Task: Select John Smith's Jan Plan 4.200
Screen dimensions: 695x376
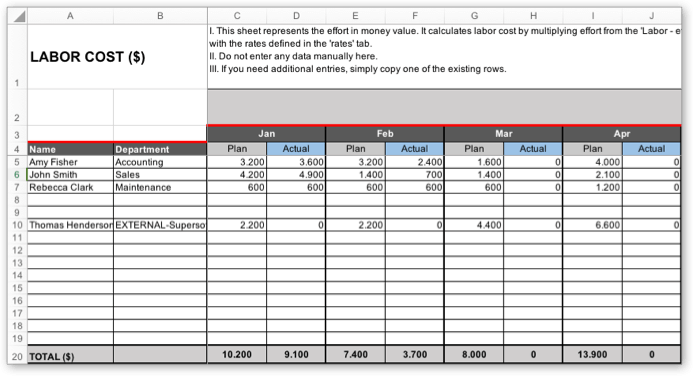Action: click(x=237, y=175)
